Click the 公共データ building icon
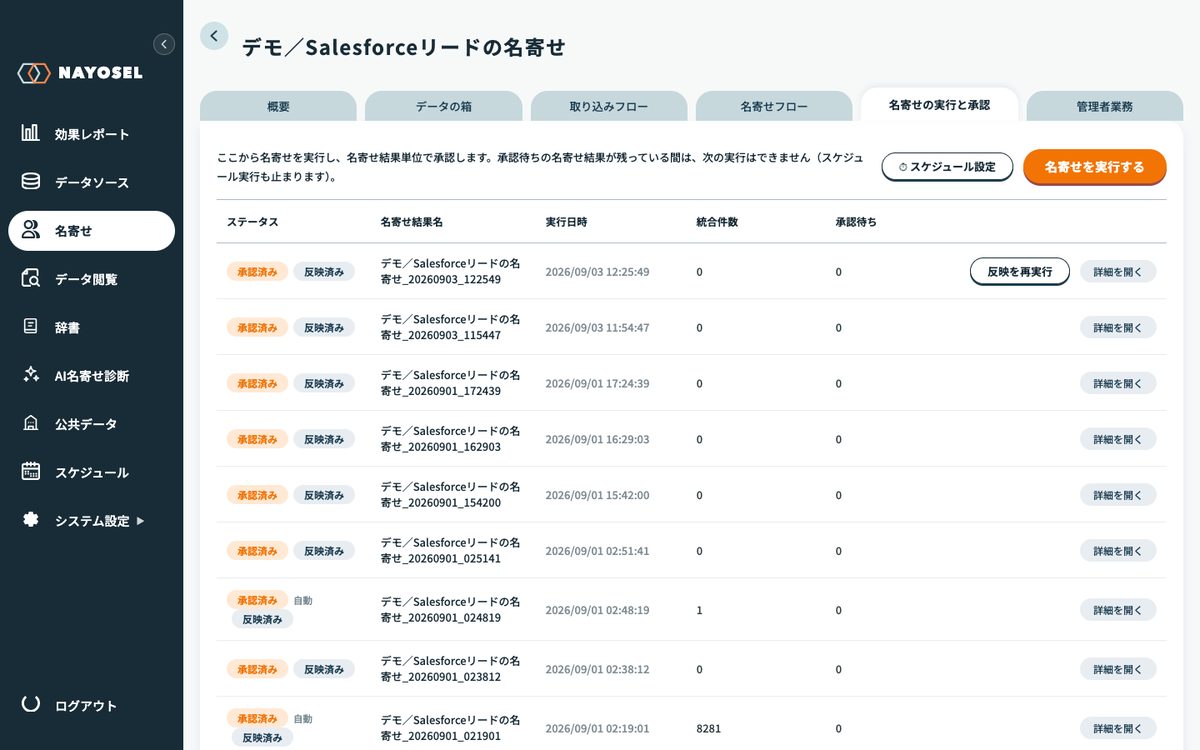 pyautogui.click(x=31, y=424)
